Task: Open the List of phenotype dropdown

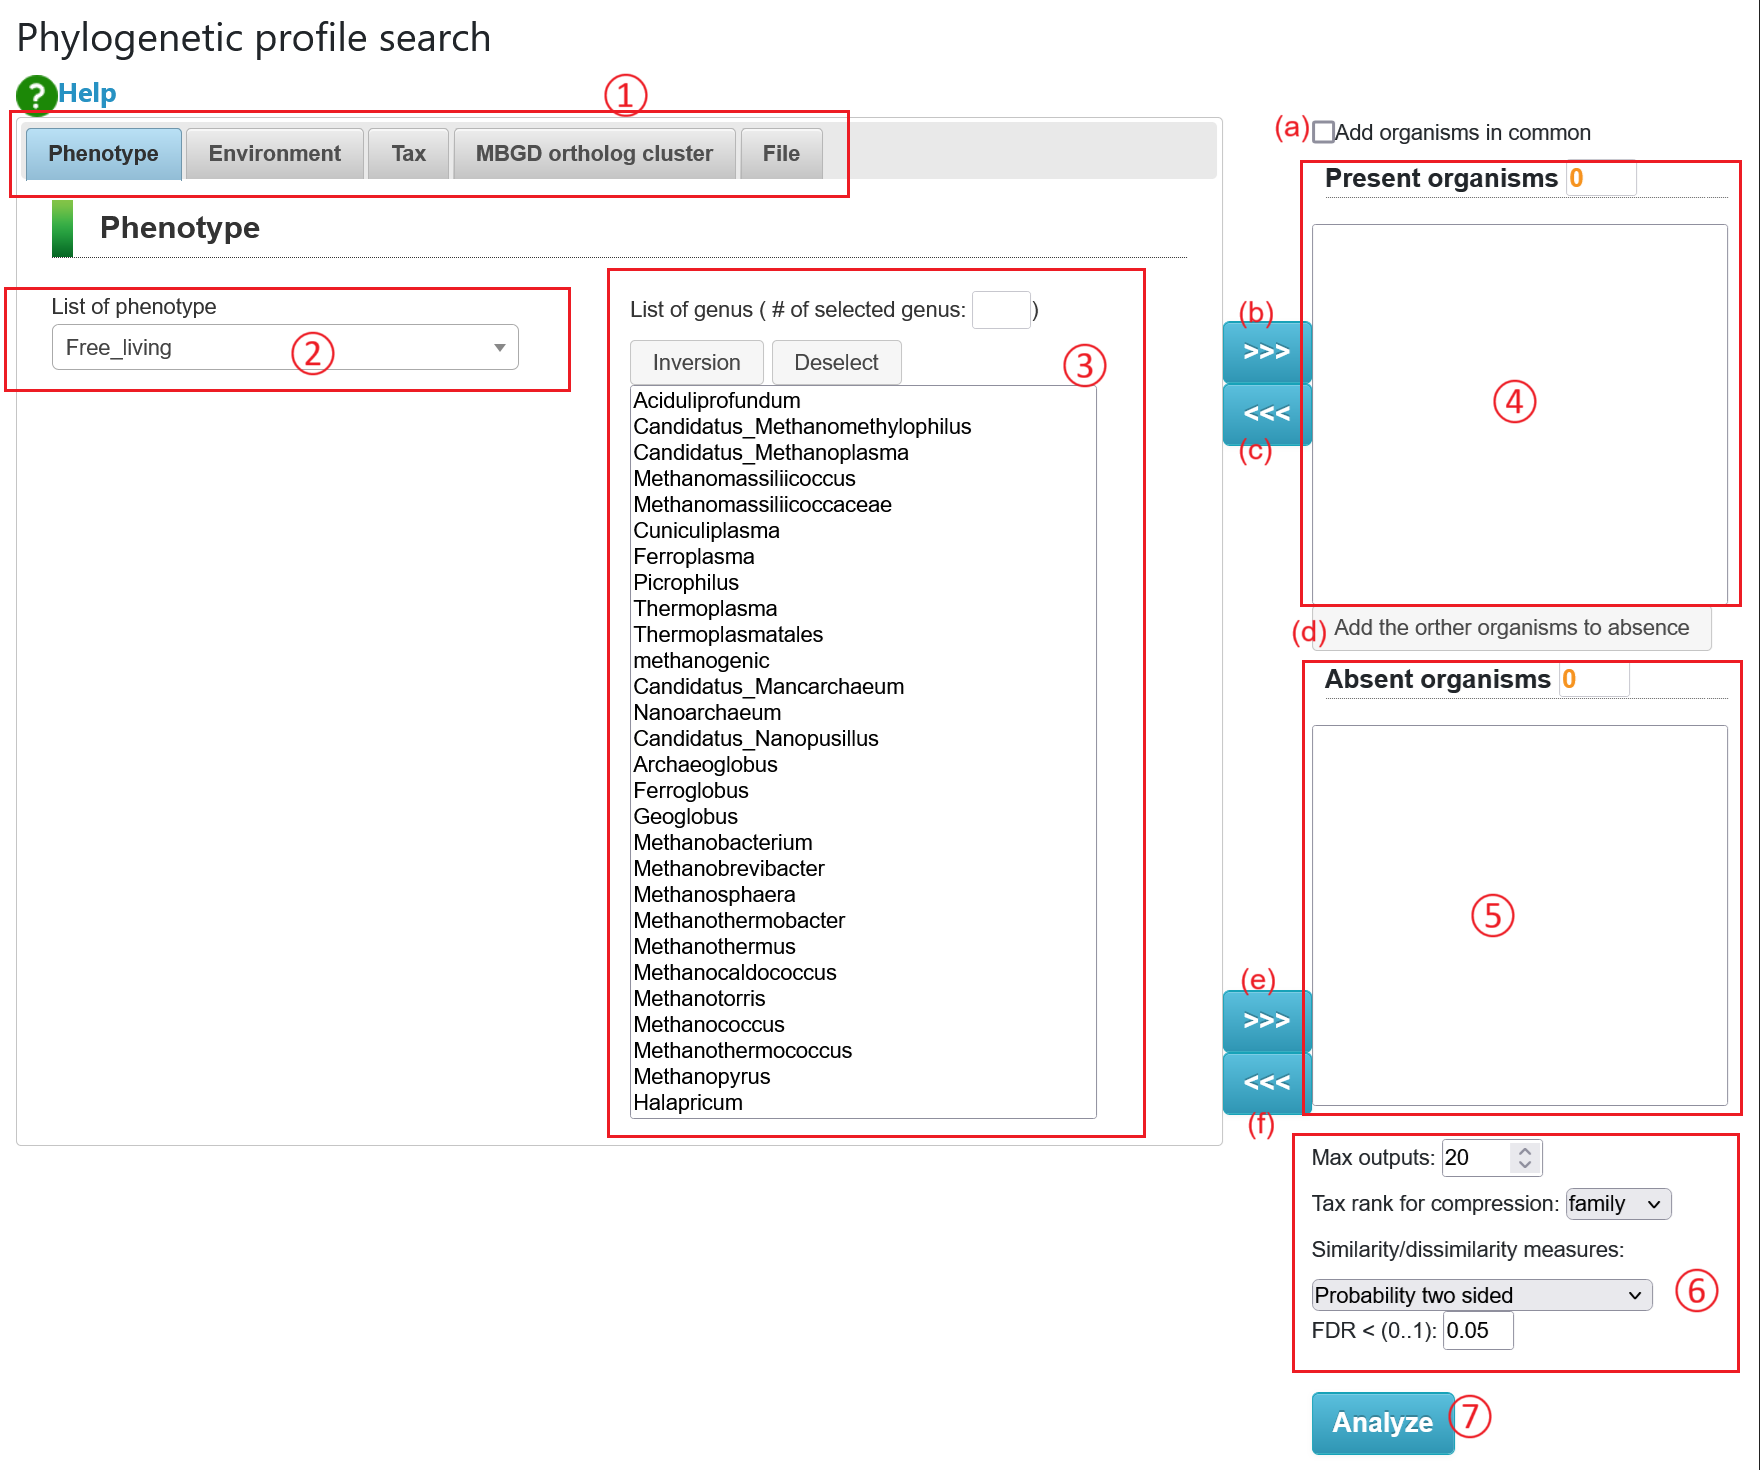Action: click(285, 347)
